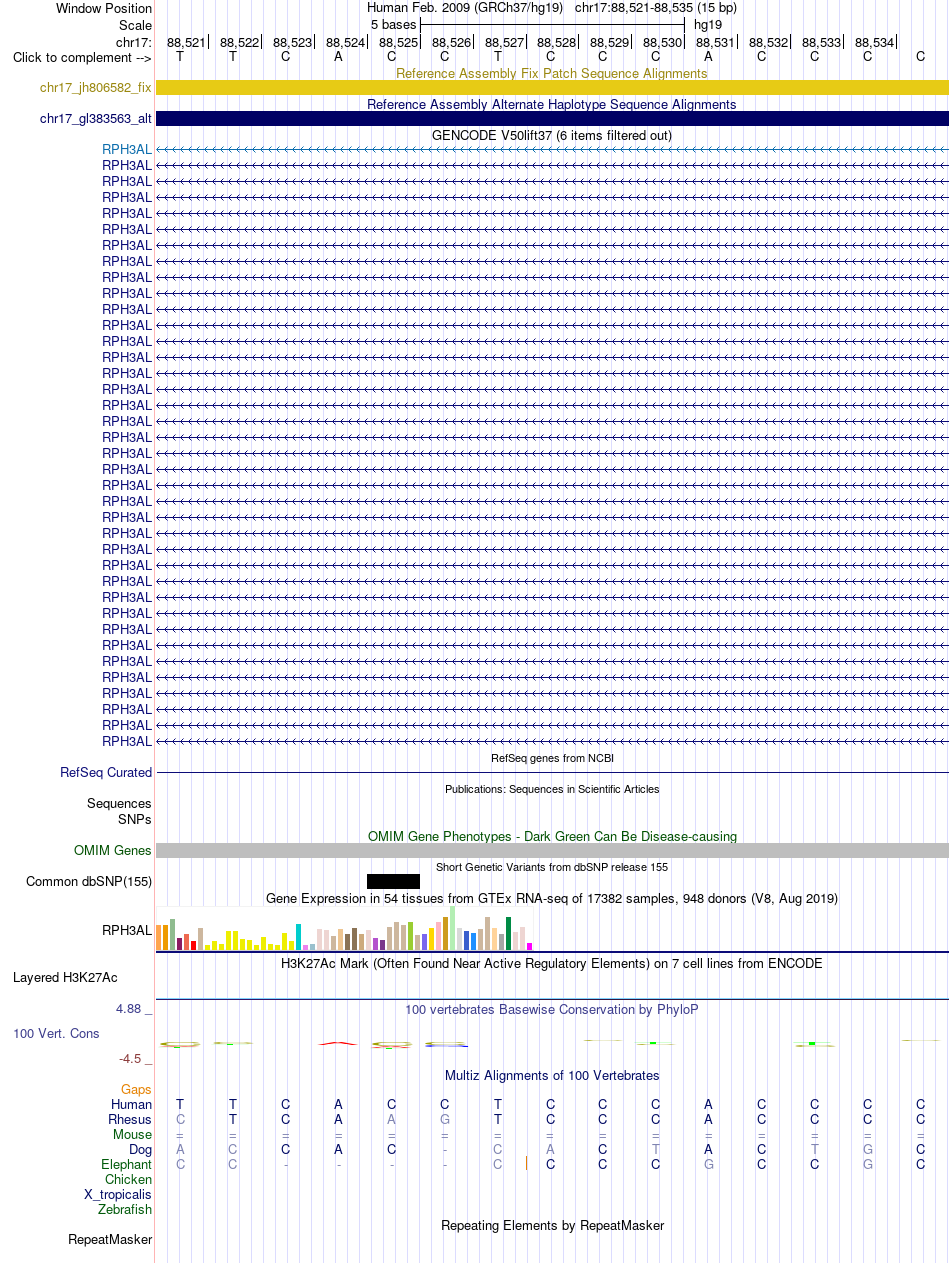Open the GTEx 'Gene Expression in 54 tissues' title
This screenshot has height=1263, width=950.
pyautogui.click(x=552, y=899)
